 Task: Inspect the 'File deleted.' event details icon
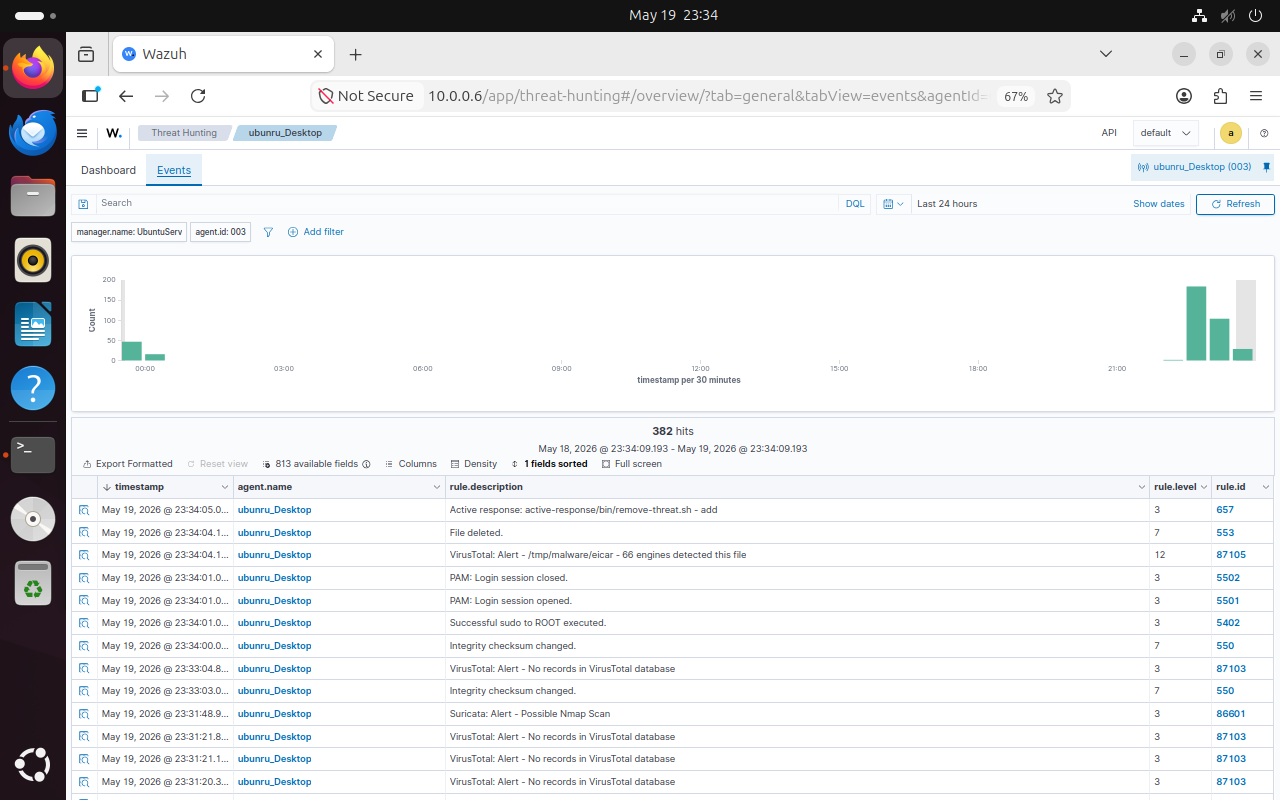tap(84, 533)
